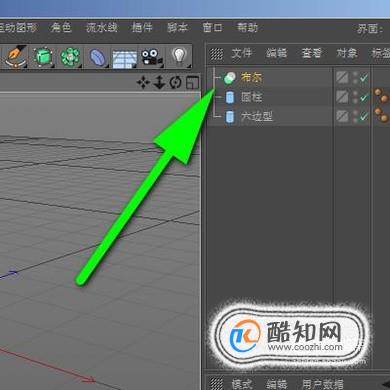
Task: Click the light bulb icon
Action: click(179, 56)
